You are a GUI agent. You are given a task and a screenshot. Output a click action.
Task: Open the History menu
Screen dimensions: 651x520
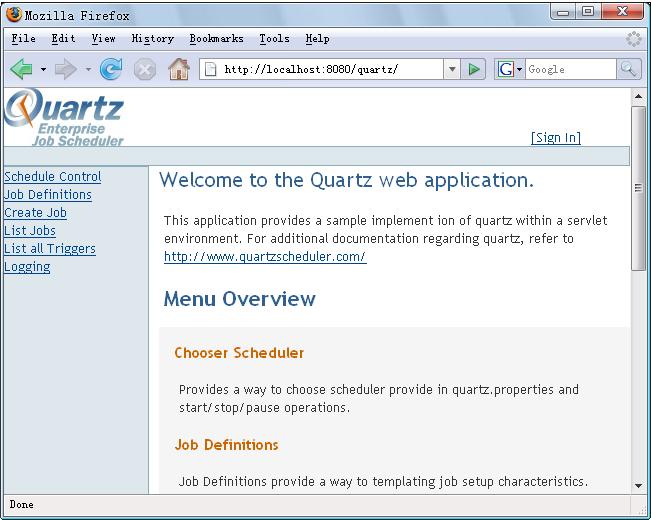tap(152, 39)
